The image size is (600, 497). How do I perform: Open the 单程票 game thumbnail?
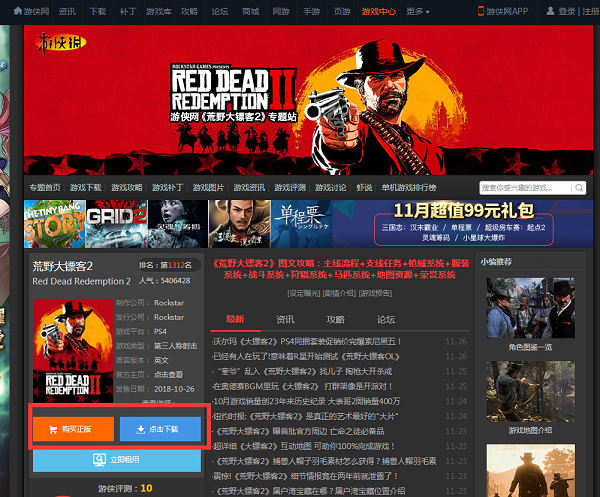pos(302,224)
